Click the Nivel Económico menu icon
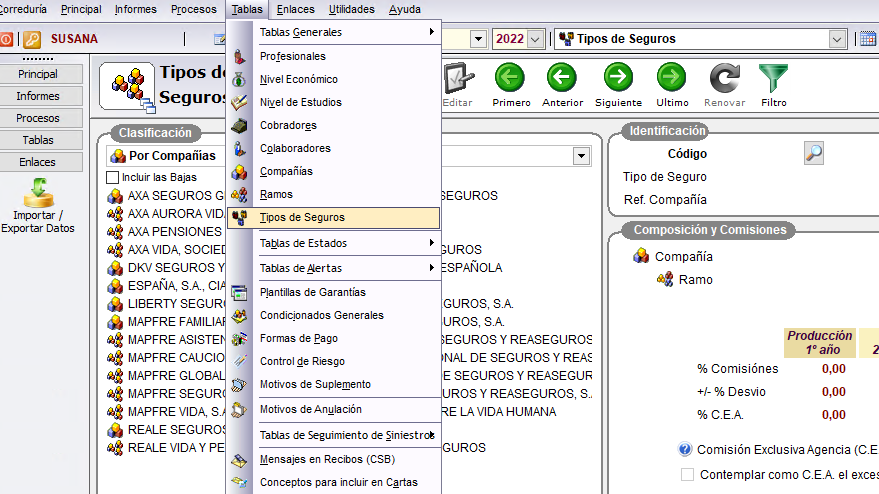 (239, 80)
